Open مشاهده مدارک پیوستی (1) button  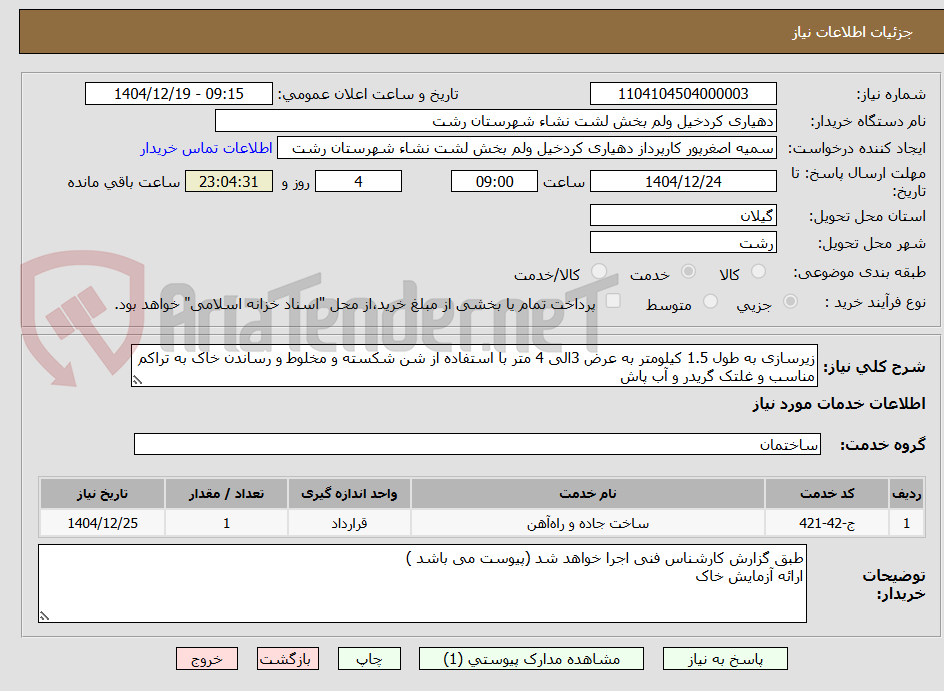pyautogui.click(x=531, y=659)
